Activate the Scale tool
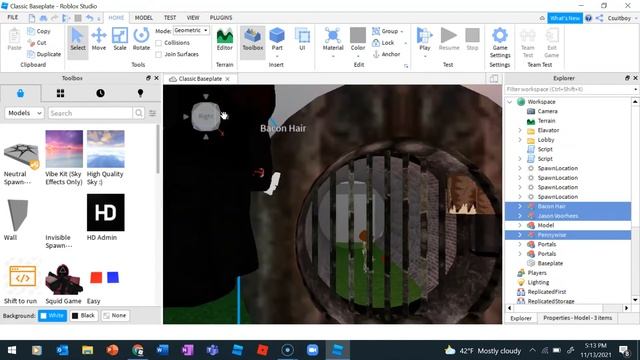This screenshot has height=360, width=640. pos(120,40)
